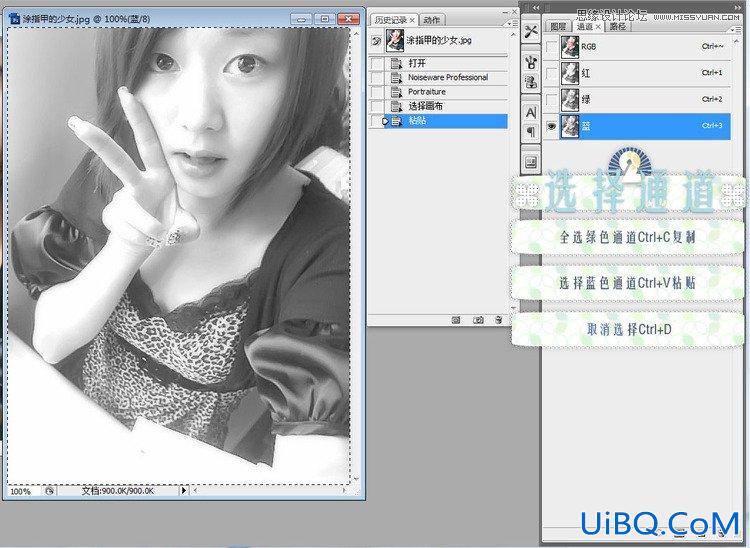Click Channels panel scroll up arrow

(737, 40)
